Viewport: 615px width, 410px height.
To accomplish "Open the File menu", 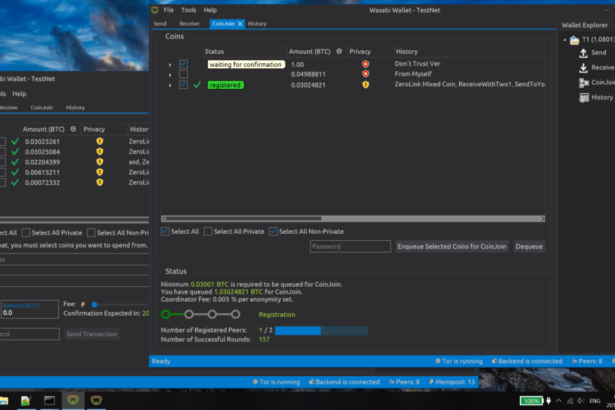I will click(x=169, y=10).
